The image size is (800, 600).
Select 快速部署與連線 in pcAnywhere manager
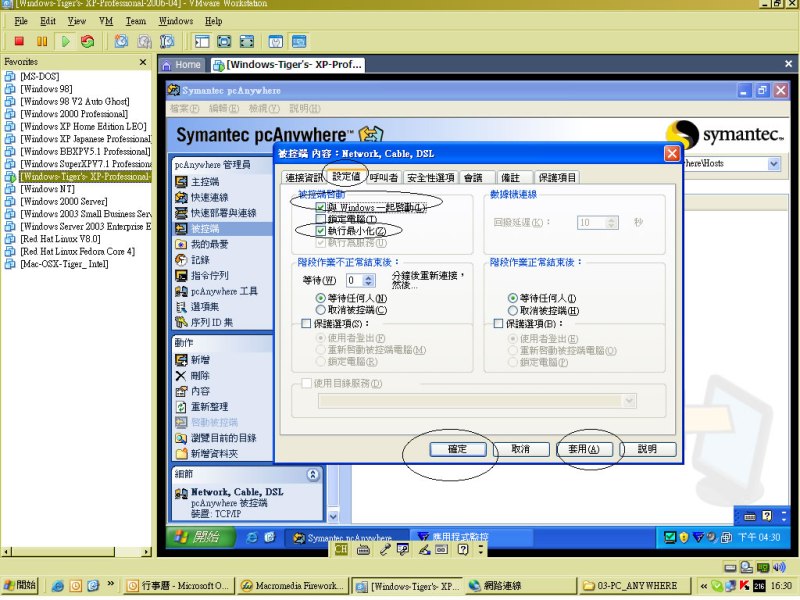(x=223, y=213)
